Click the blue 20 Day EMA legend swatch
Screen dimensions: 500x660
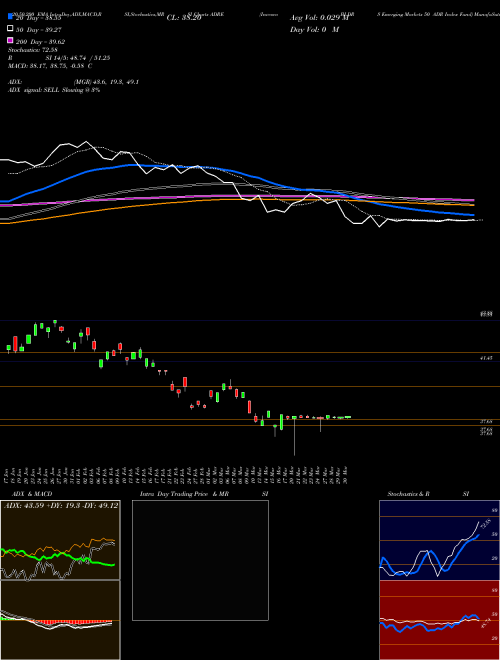click(x=10, y=17)
